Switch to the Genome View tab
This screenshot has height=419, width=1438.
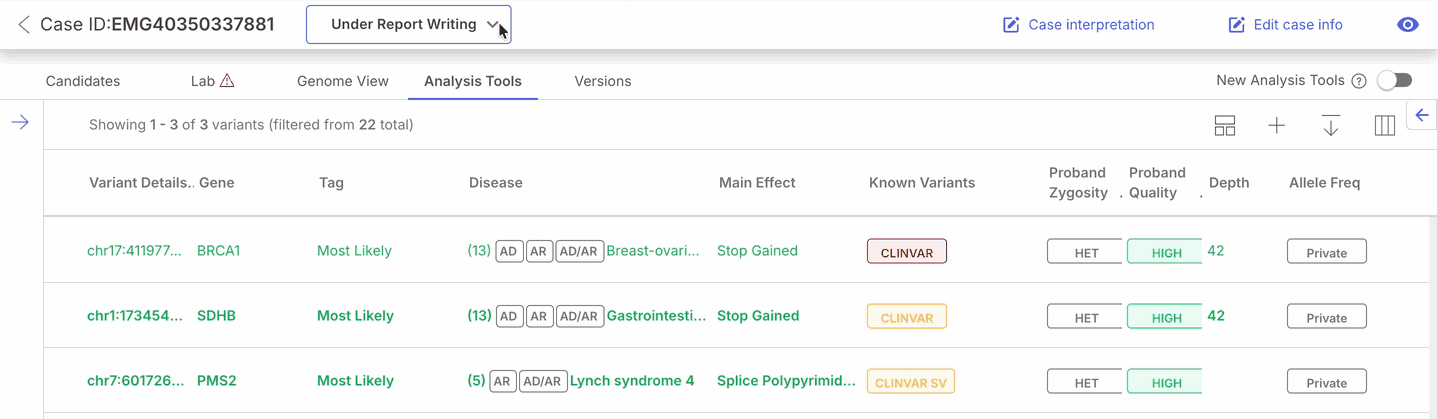pyautogui.click(x=342, y=81)
